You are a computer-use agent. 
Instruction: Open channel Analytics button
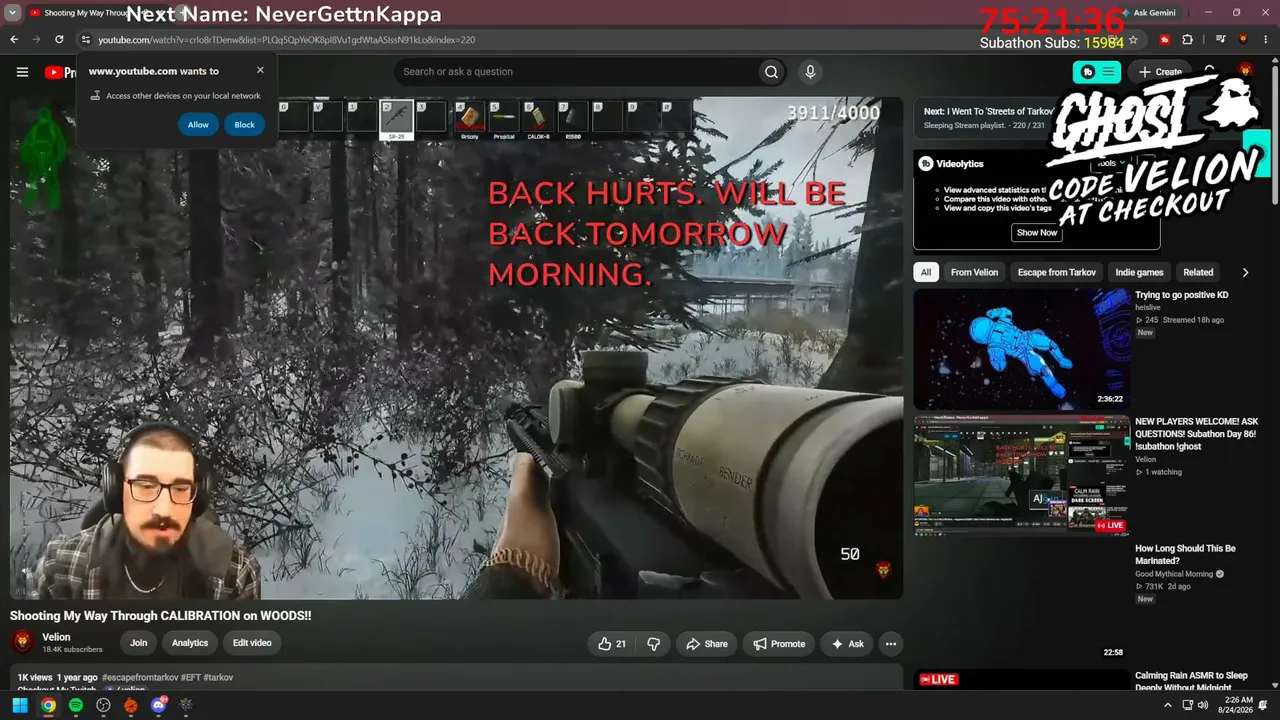click(x=190, y=643)
